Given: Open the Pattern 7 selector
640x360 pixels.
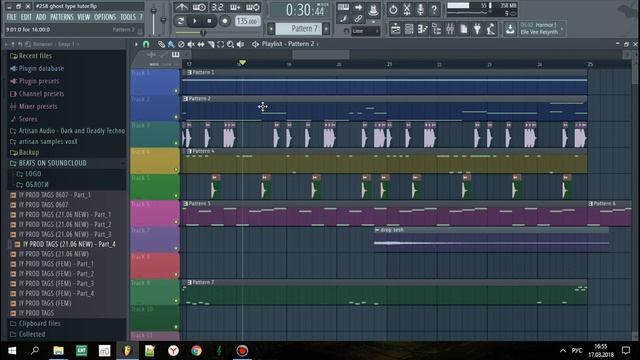Looking at the screenshot, I should [x=299, y=29].
